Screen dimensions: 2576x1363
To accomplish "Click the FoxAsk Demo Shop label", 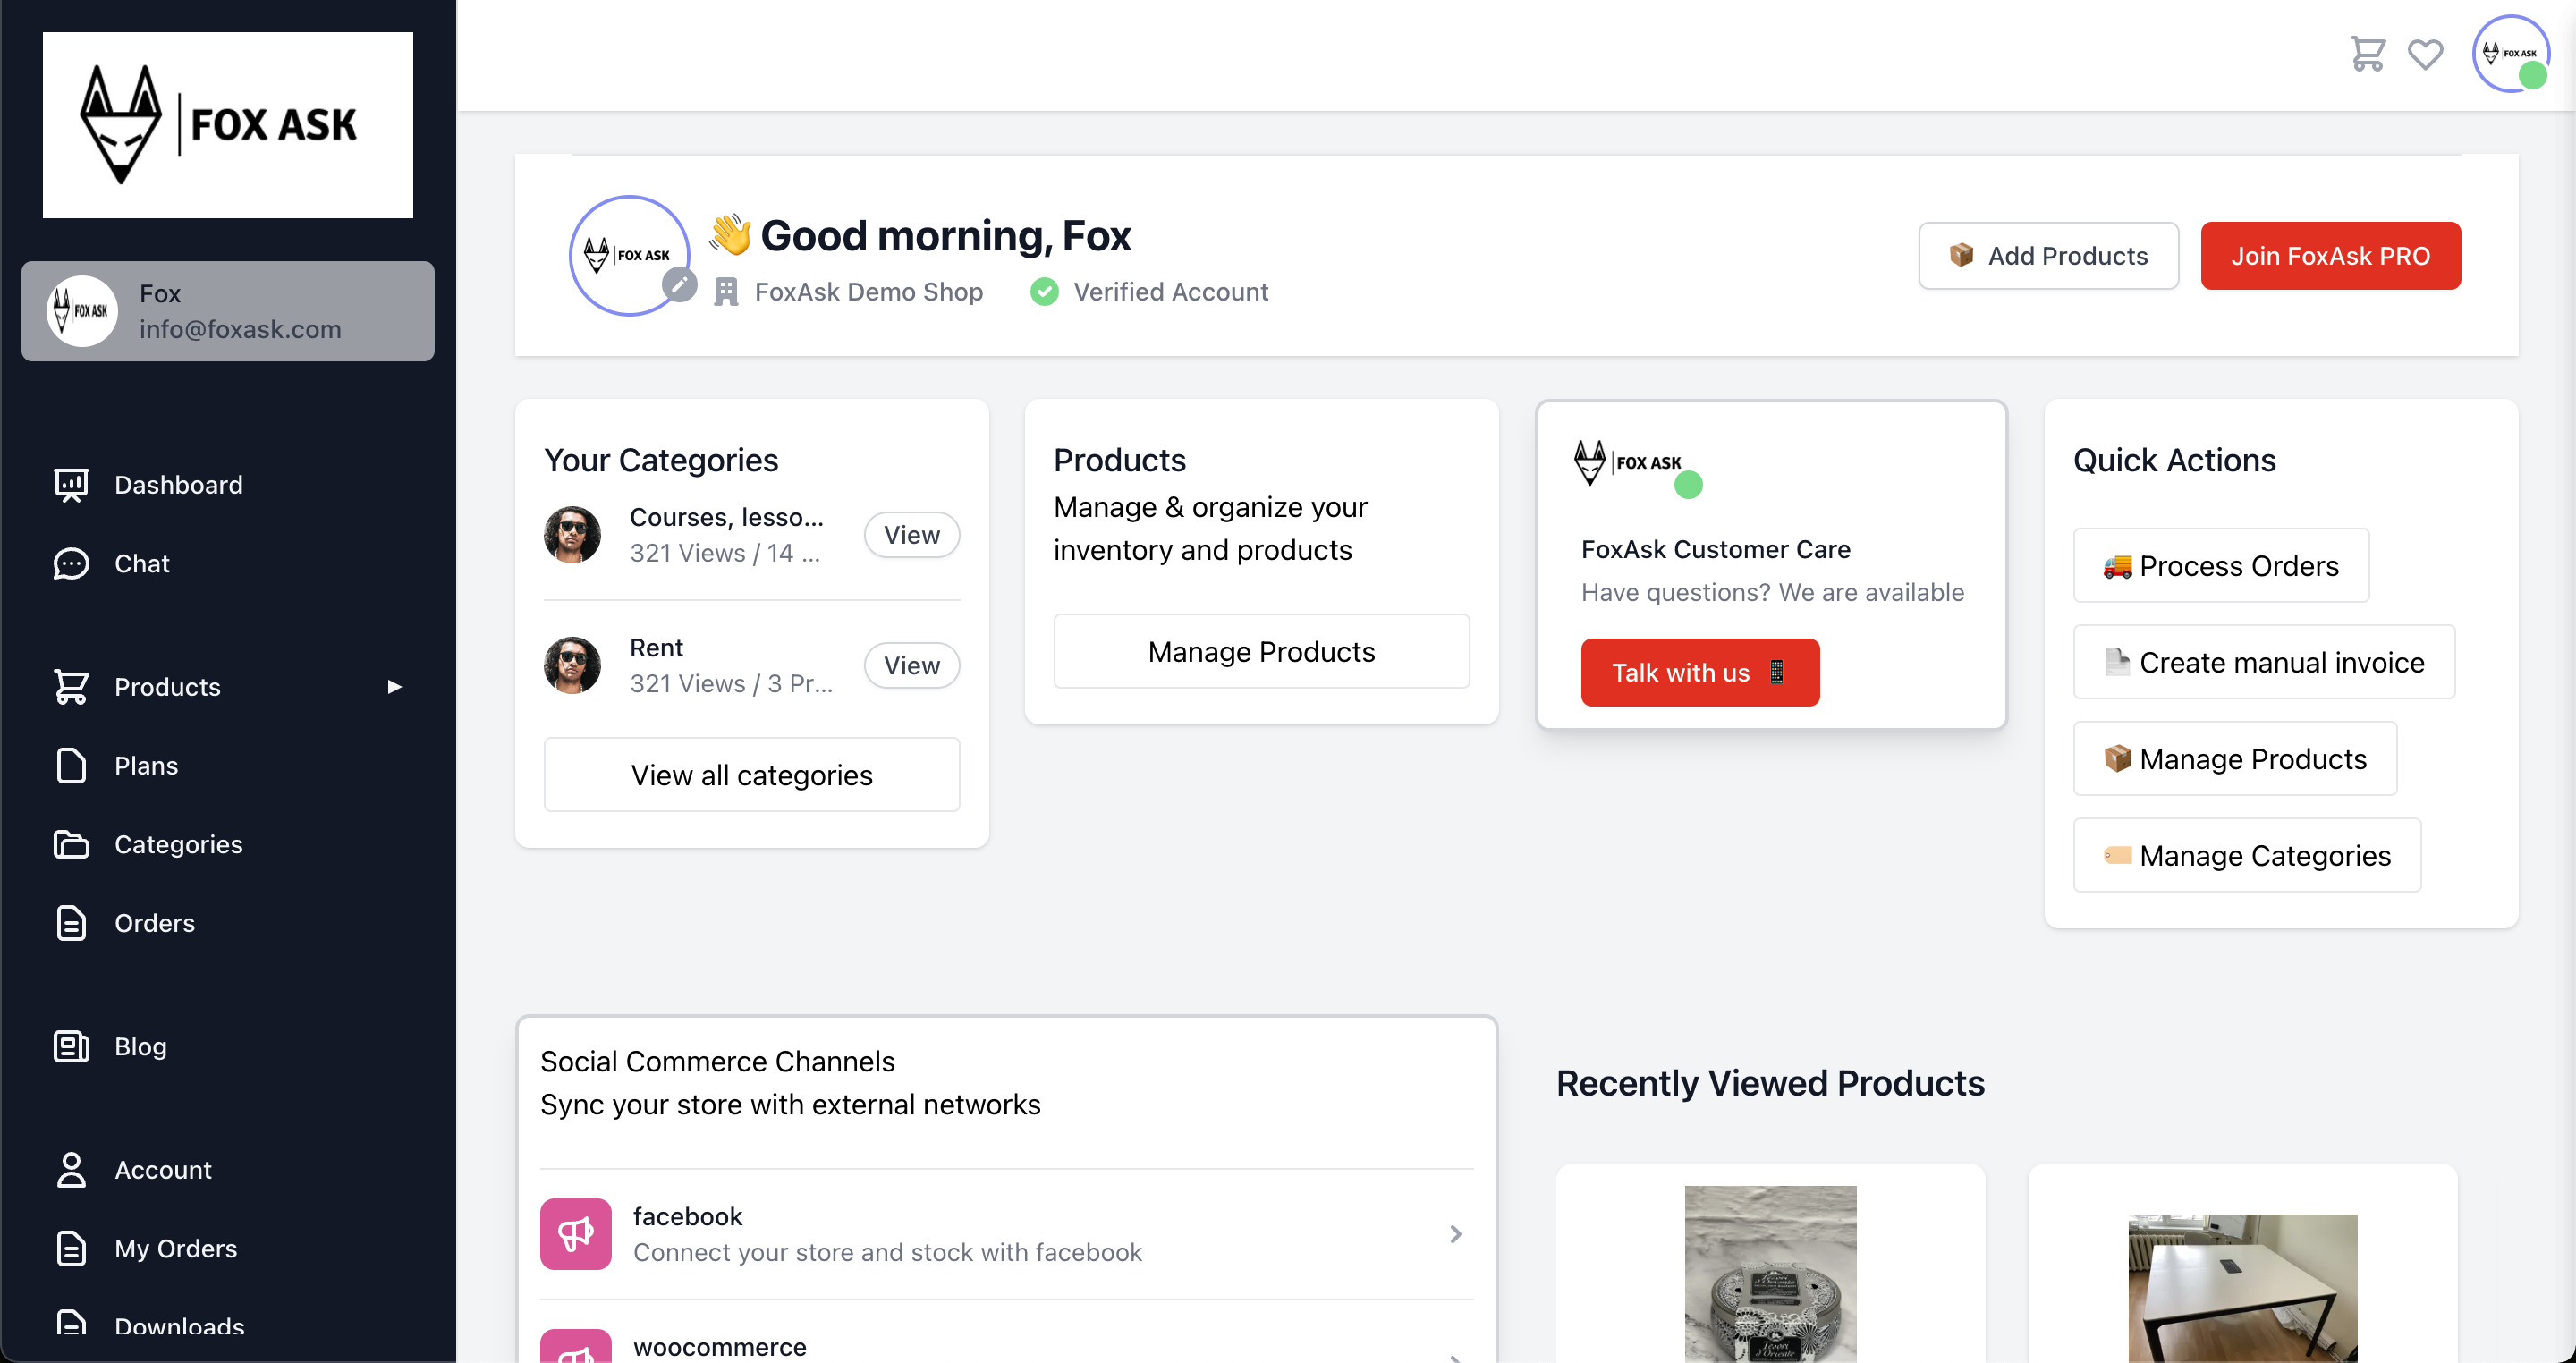I will tap(868, 292).
